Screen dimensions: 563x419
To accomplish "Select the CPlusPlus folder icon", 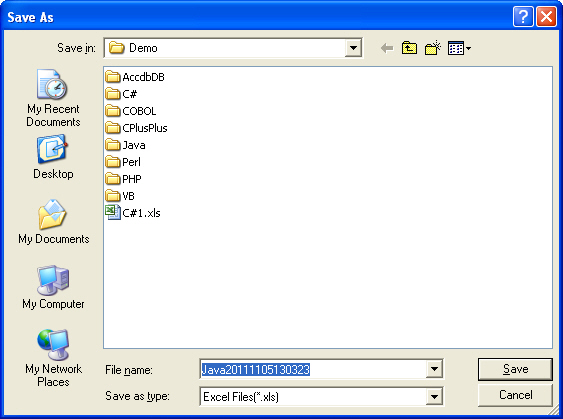I will pyautogui.click(x=113, y=128).
